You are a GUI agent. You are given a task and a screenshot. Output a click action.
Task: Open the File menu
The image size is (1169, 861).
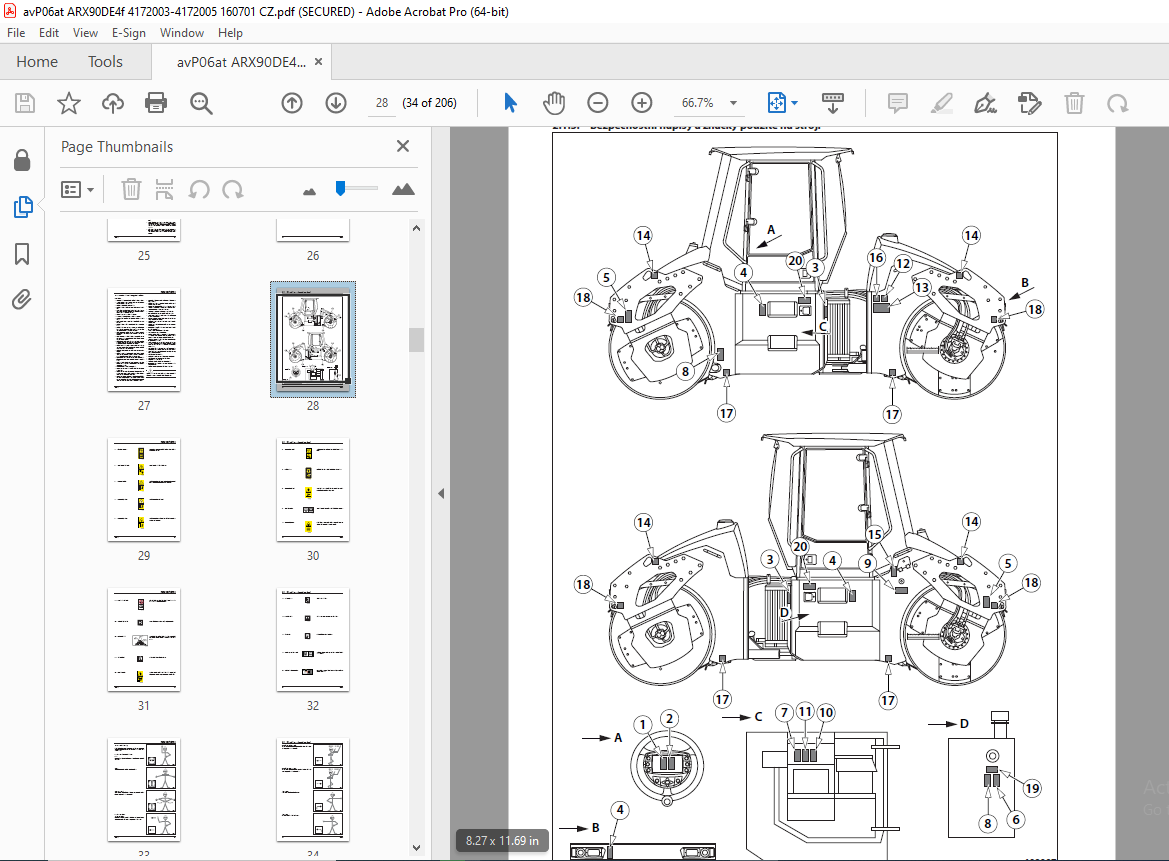pyautogui.click(x=16, y=33)
